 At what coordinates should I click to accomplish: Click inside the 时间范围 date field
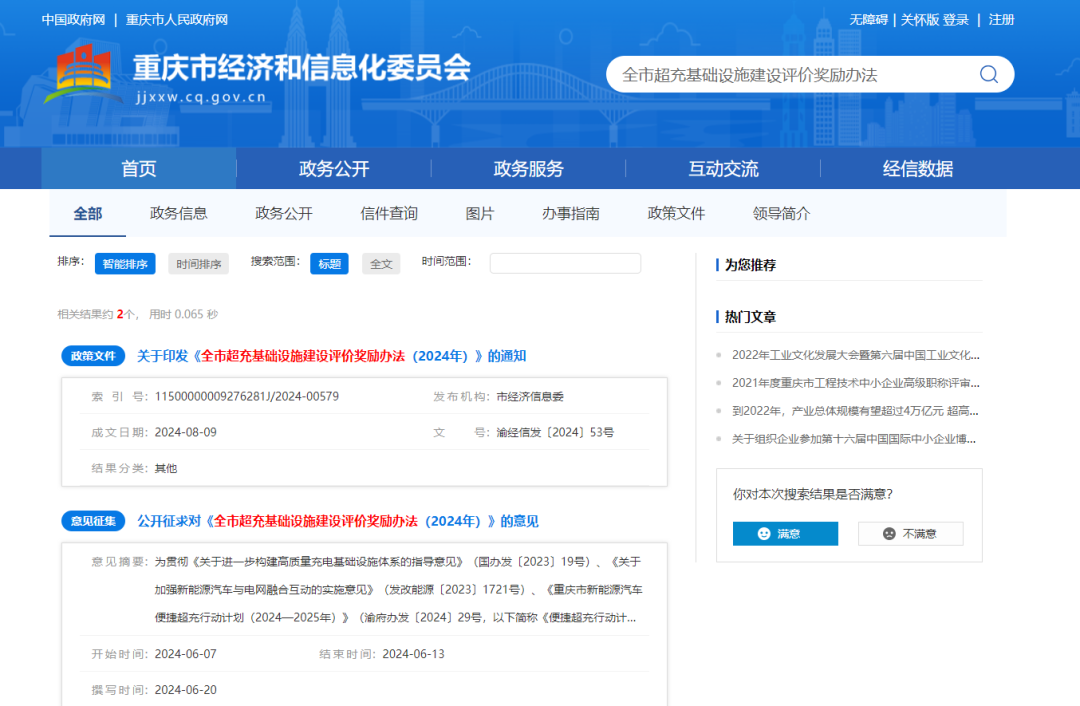[x=565, y=264]
